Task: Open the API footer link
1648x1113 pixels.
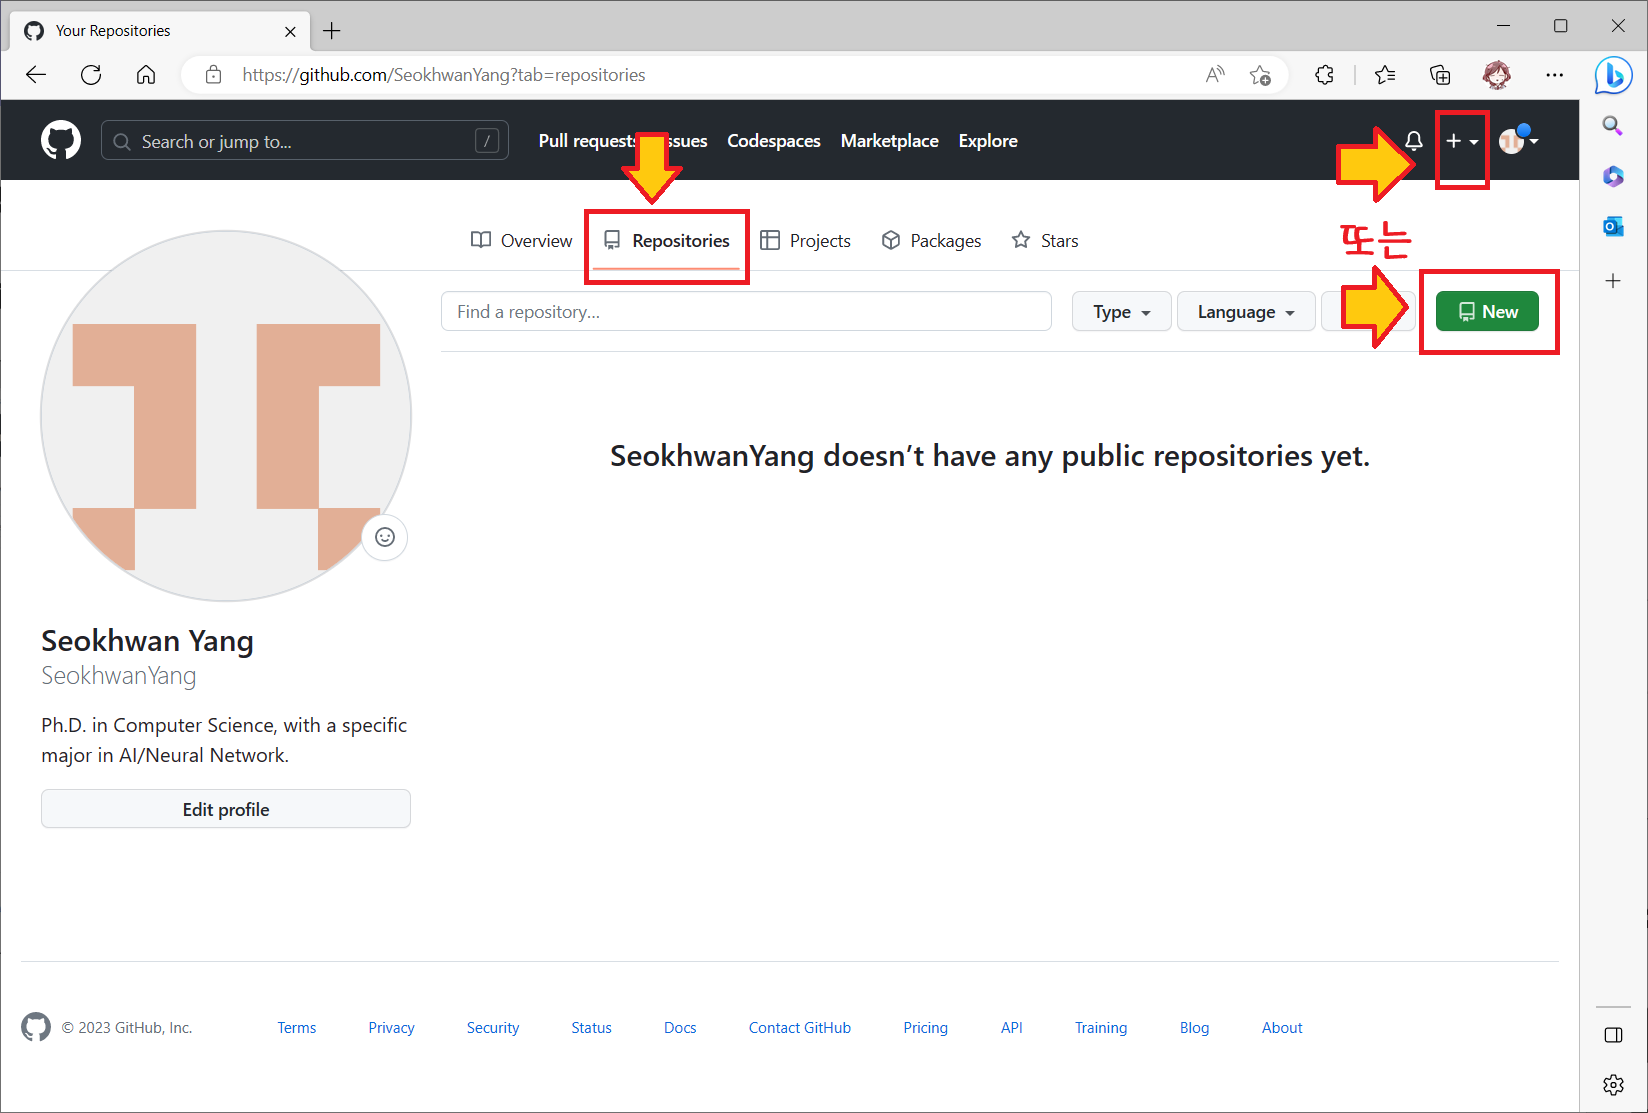Action: [x=1011, y=1028]
